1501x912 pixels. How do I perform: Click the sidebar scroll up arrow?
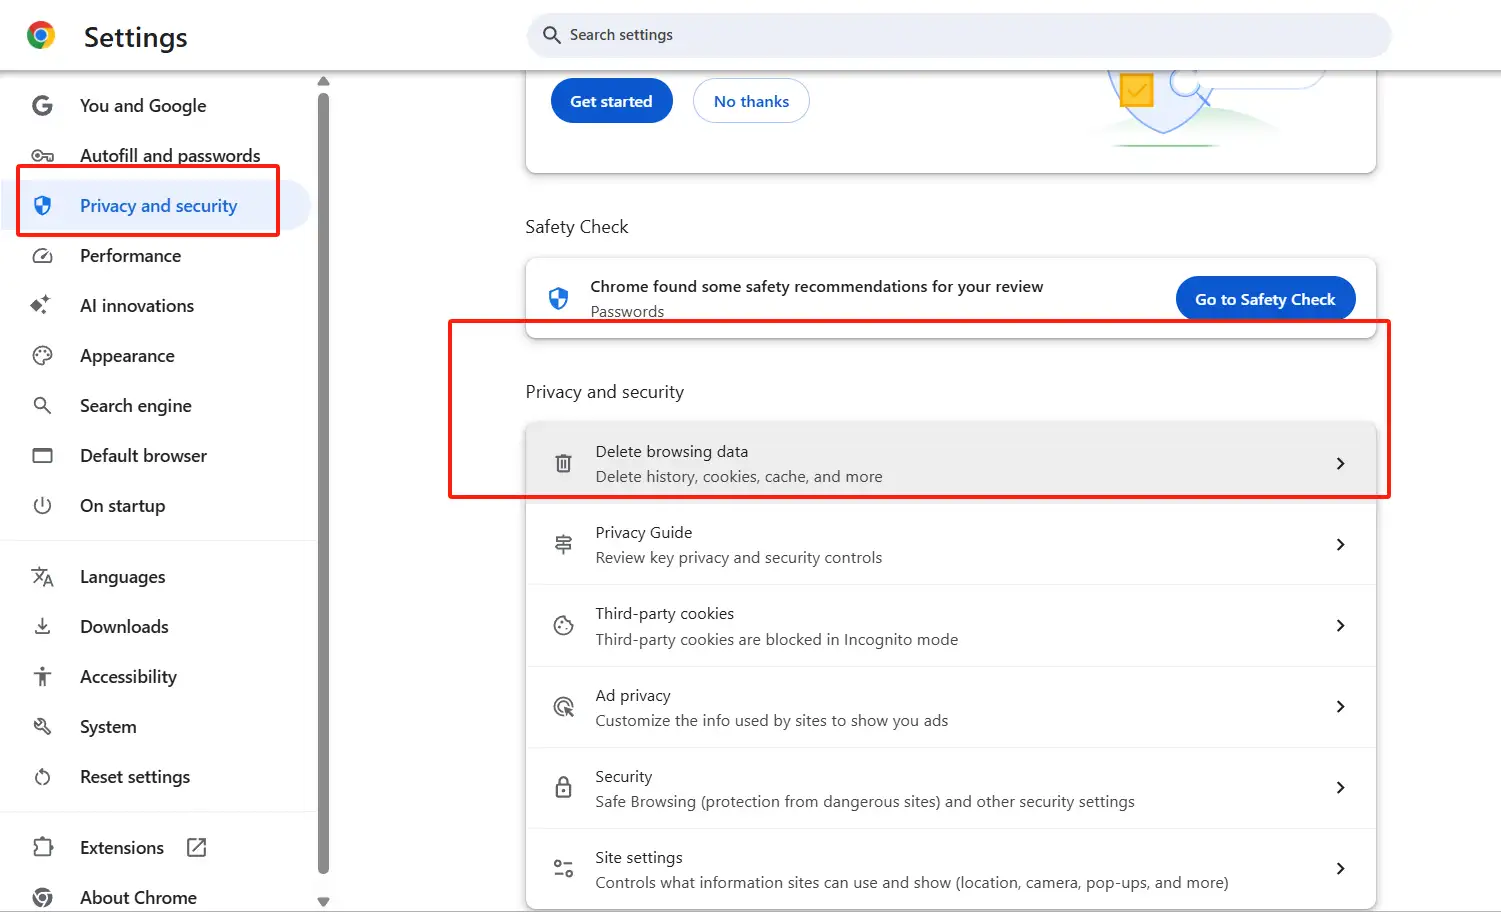[x=323, y=81]
